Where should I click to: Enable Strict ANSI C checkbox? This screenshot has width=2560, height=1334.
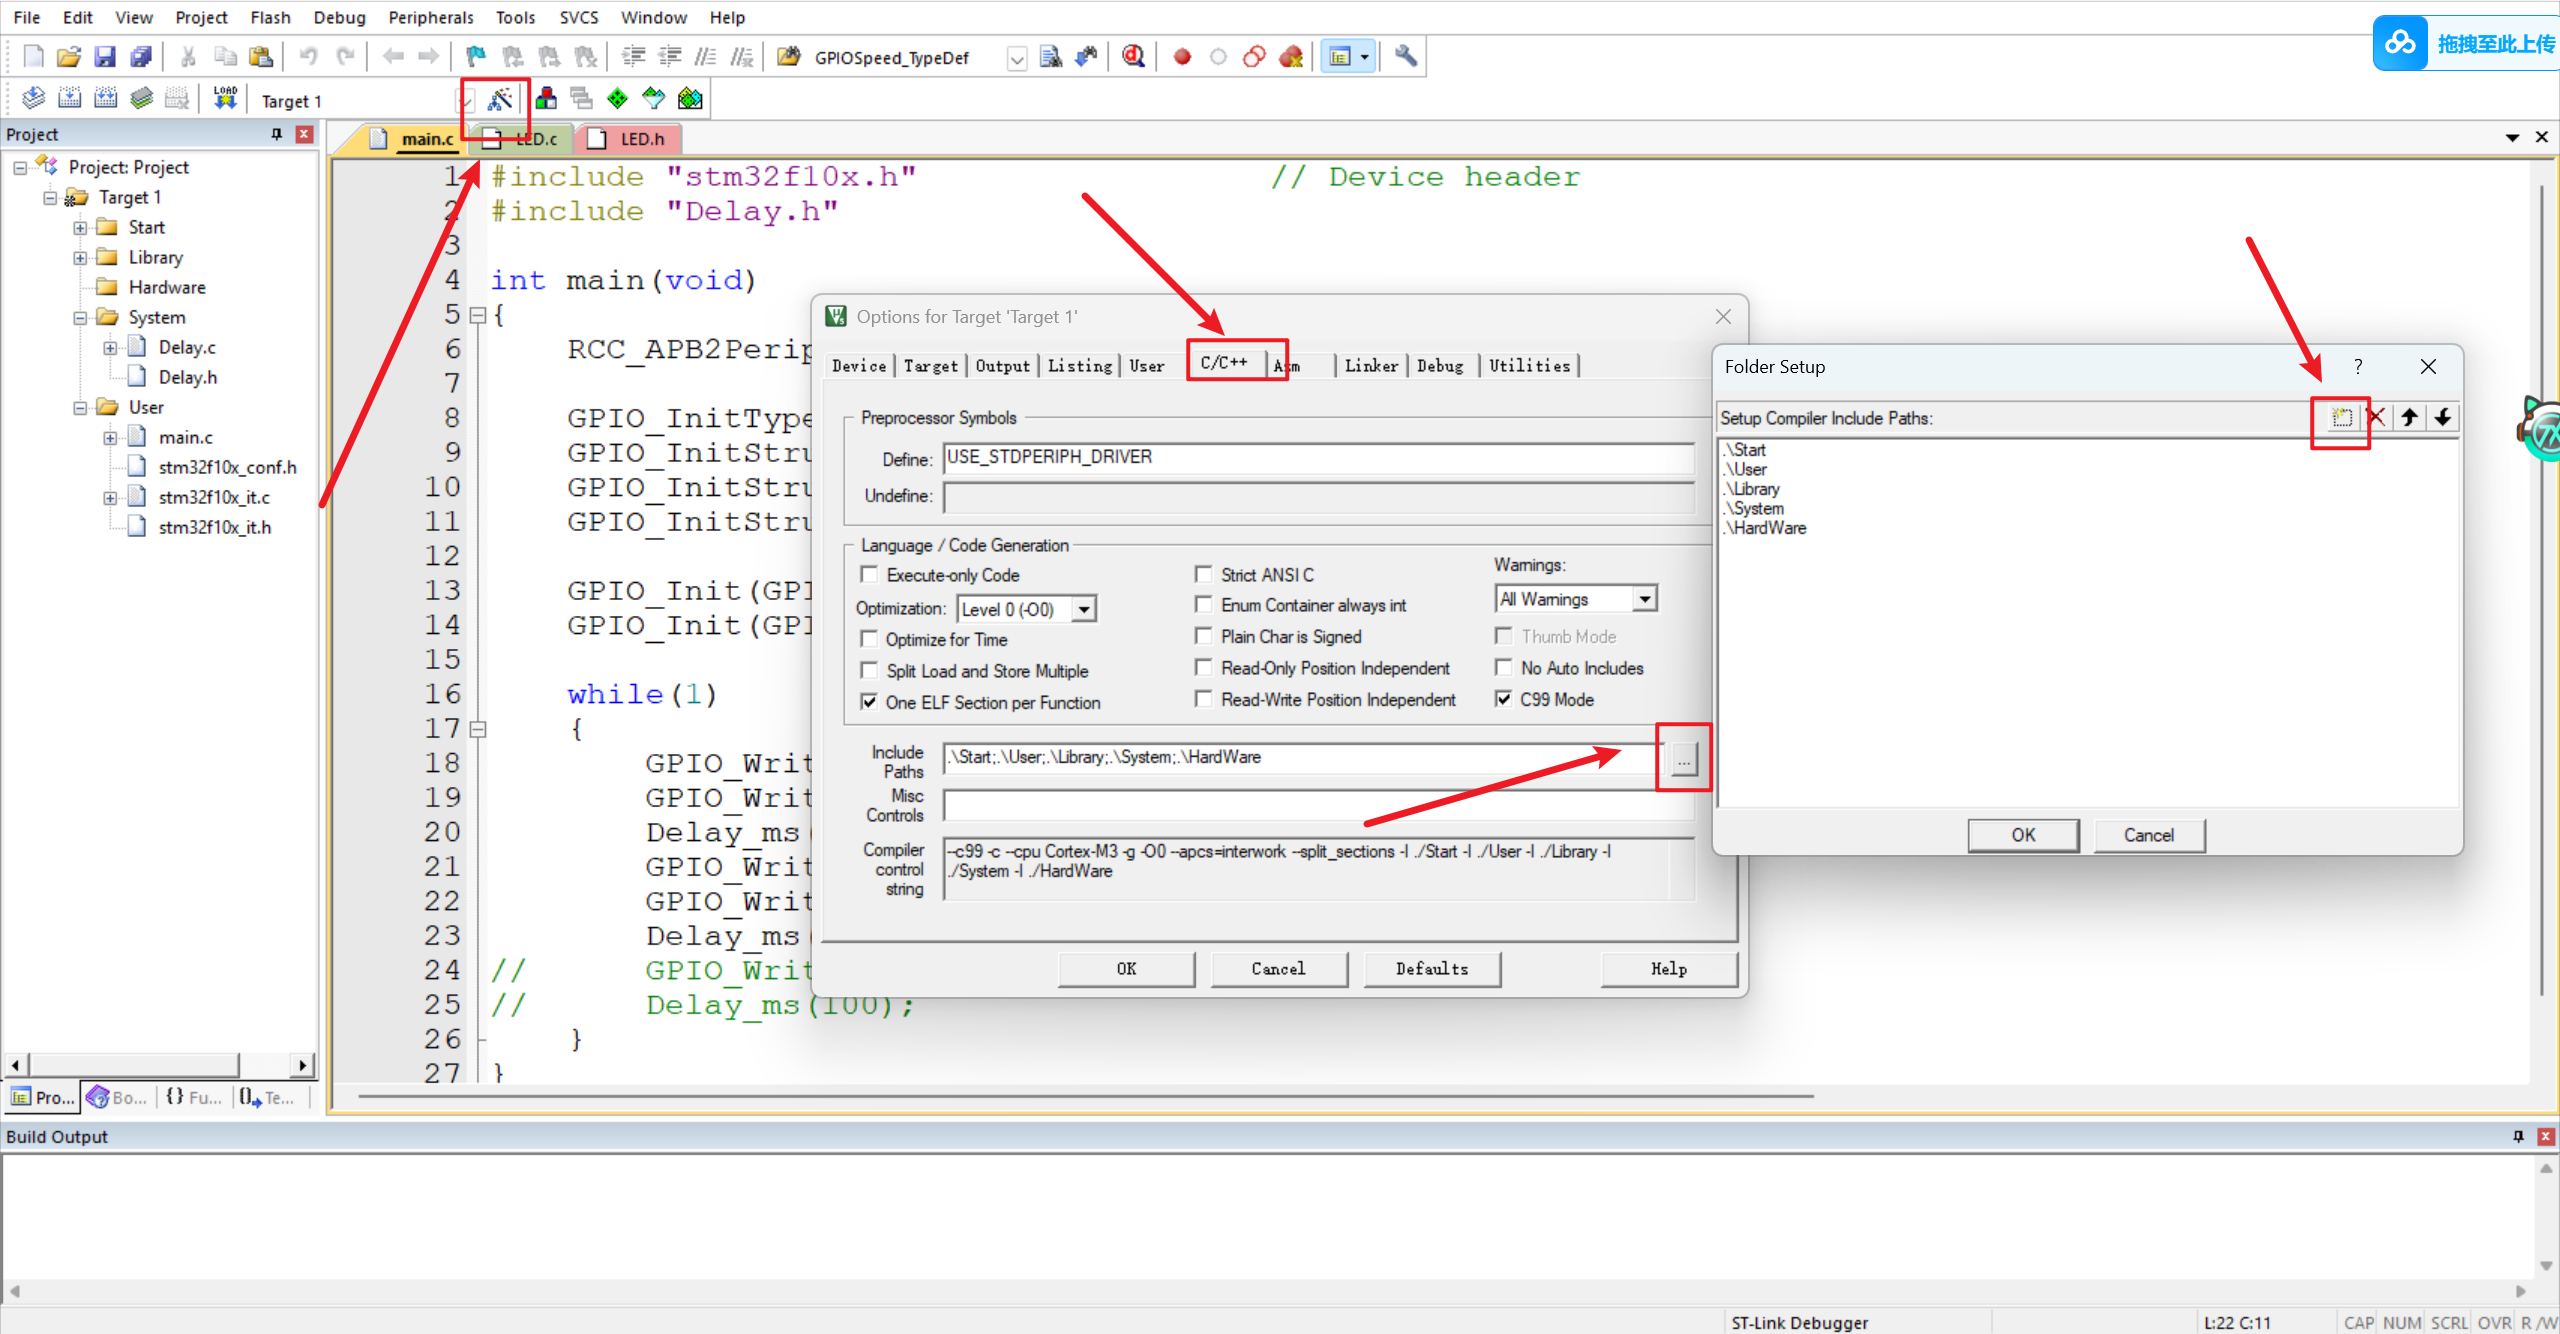click(x=1204, y=575)
